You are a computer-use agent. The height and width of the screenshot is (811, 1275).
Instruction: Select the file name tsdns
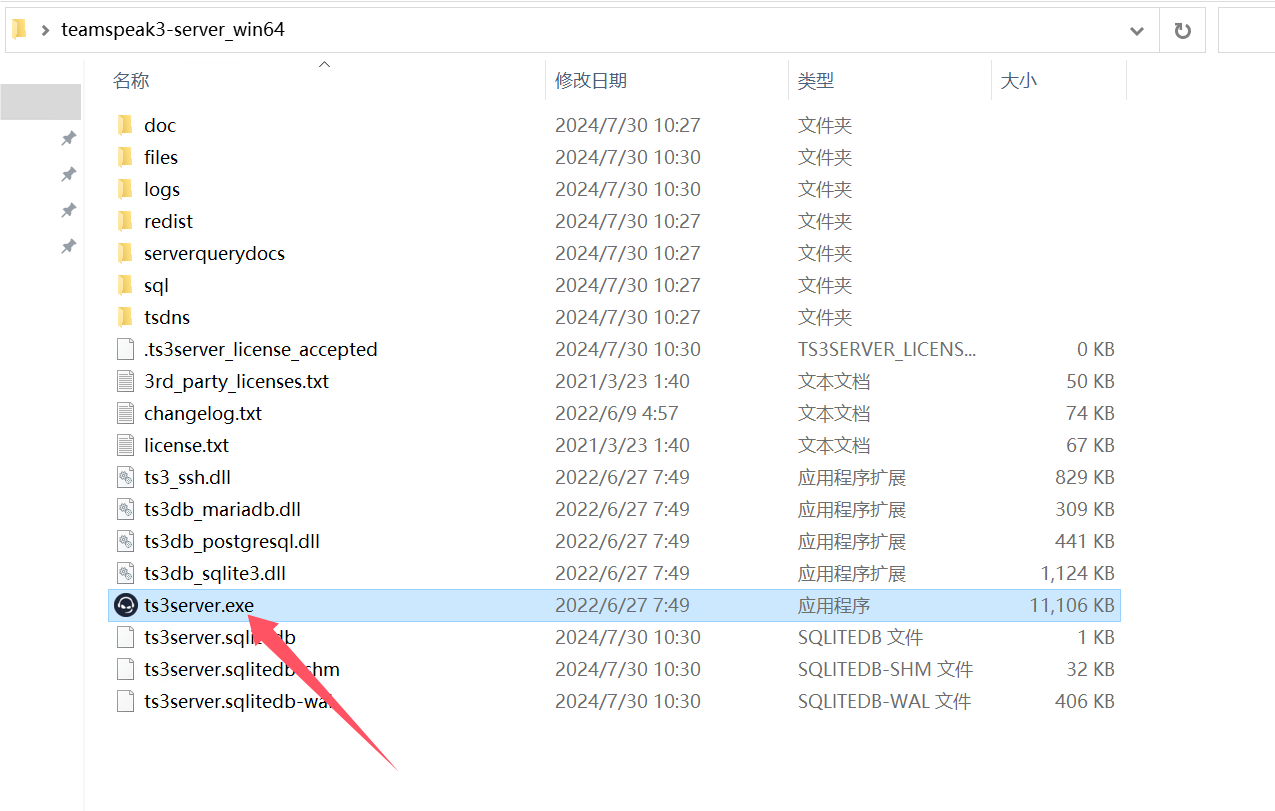coord(167,317)
